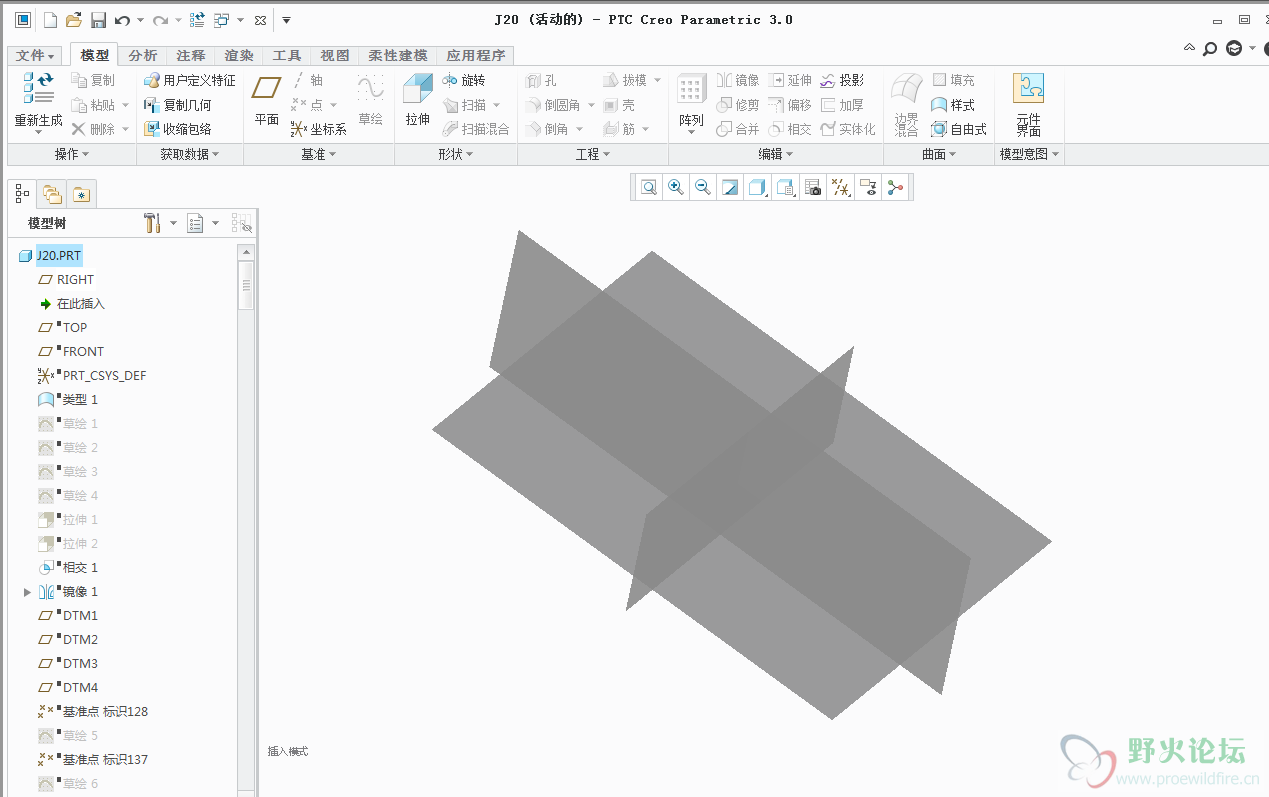
Task: Open the 文件 file menu
Action: pyautogui.click(x=36, y=56)
